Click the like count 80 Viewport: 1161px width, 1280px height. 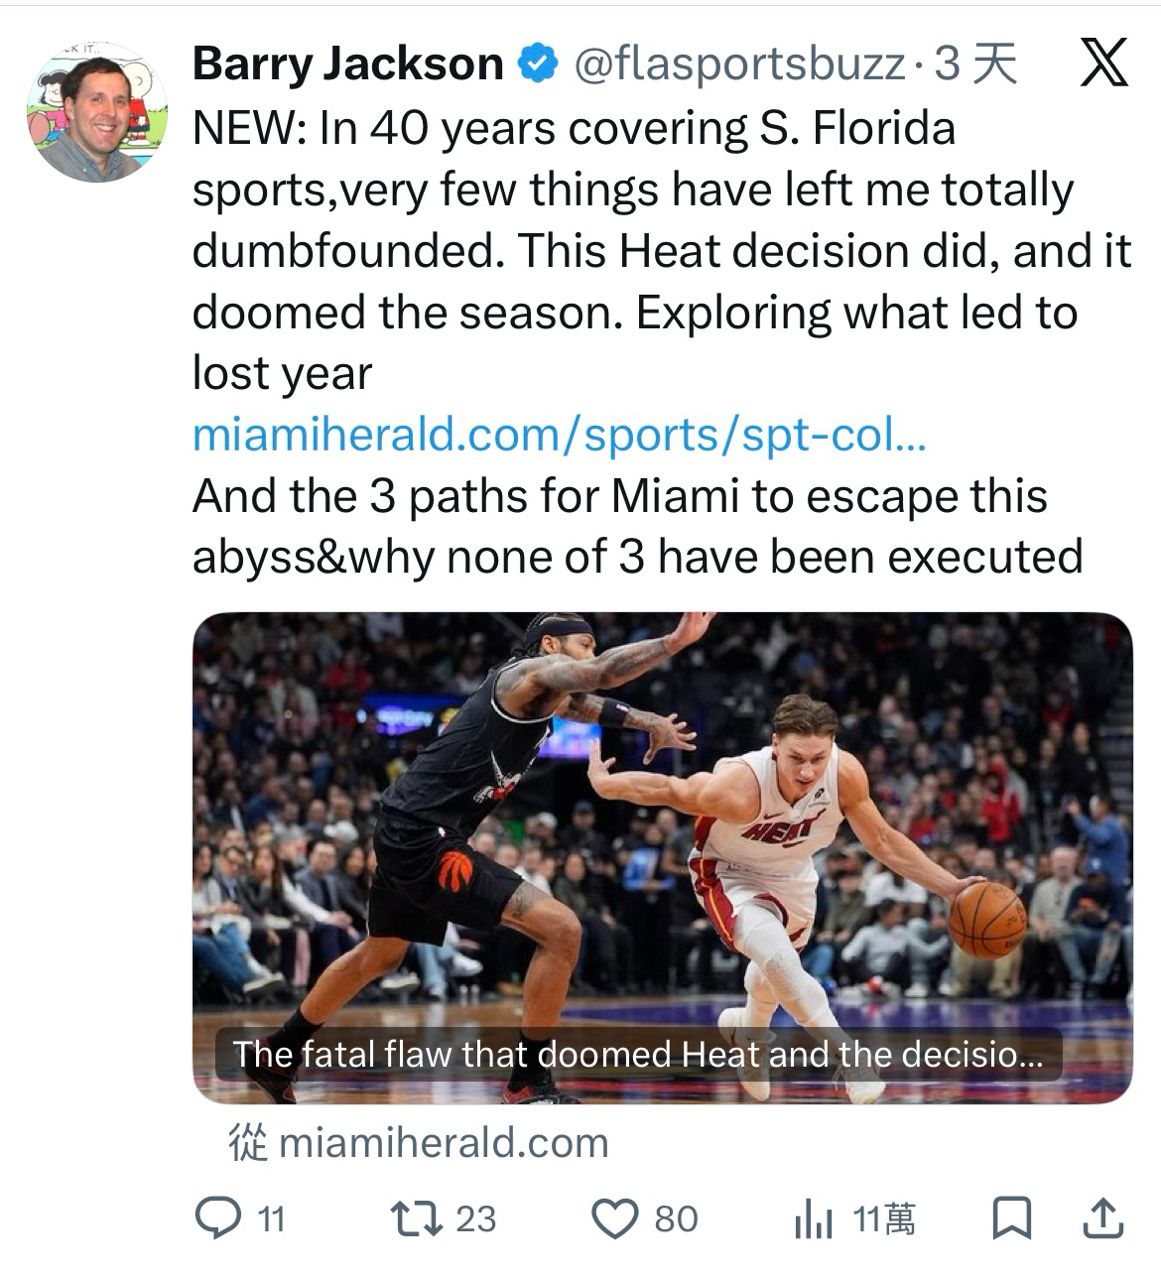coord(676,1219)
